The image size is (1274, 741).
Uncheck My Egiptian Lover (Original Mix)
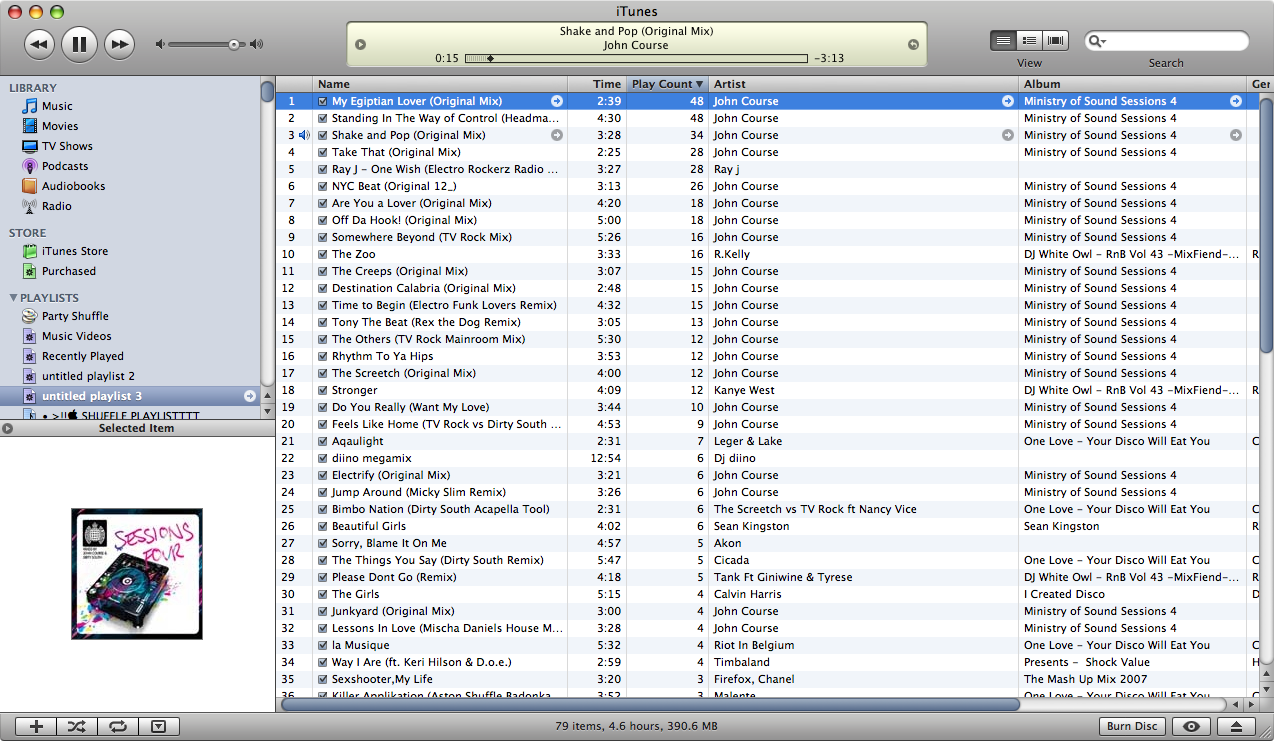(x=323, y=101)
